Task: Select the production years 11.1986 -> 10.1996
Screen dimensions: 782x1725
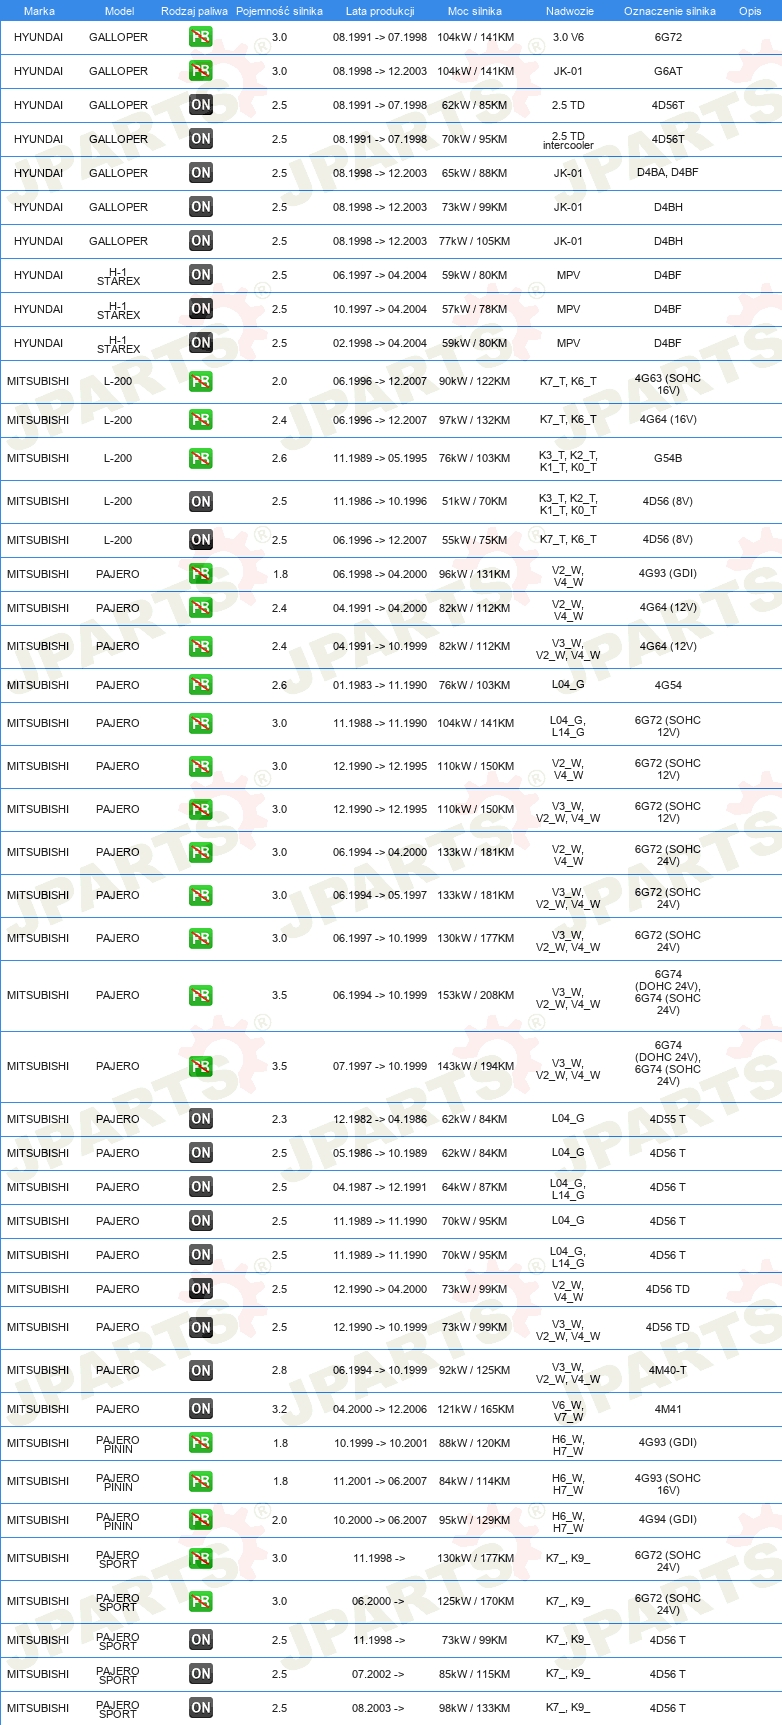Action: (x=380, y=501)
